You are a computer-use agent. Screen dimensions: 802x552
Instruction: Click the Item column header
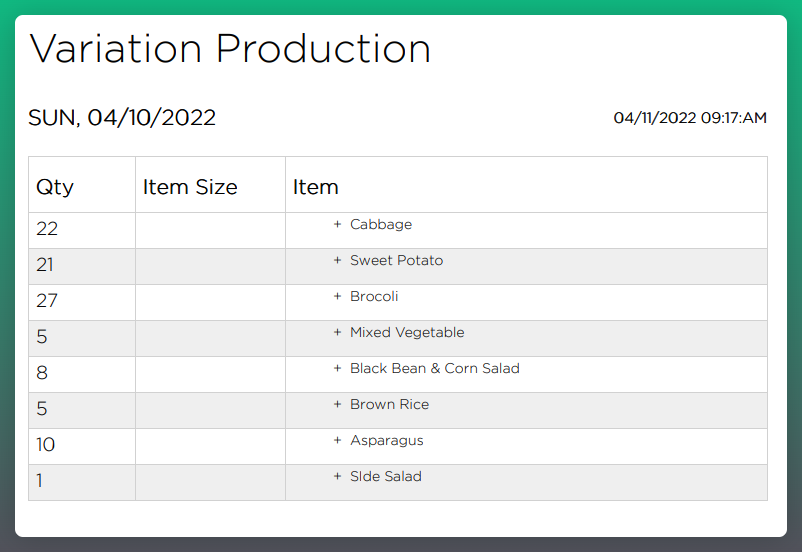point(316,187)
